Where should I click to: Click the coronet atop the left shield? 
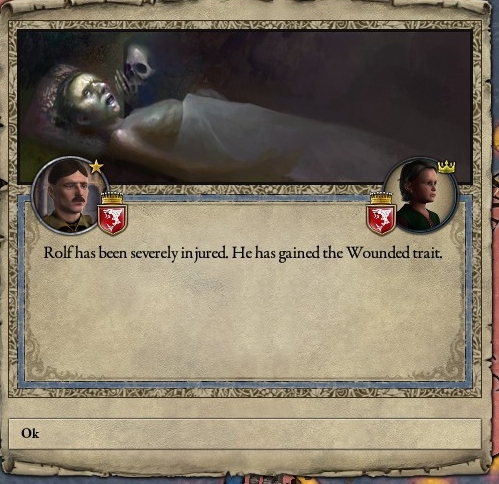coord(112,198)
